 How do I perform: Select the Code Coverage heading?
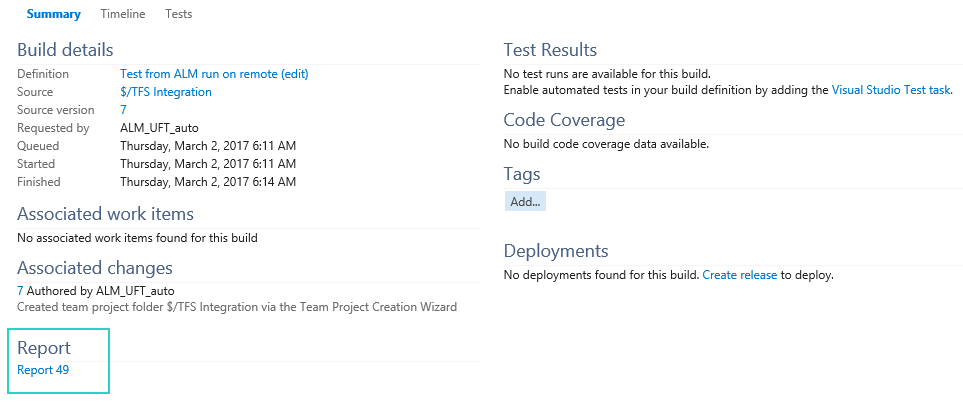564,120
